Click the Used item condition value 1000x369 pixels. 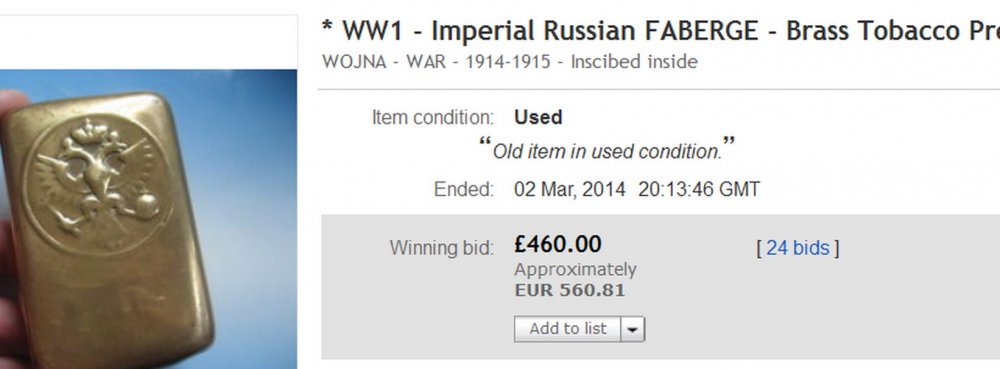538,117
